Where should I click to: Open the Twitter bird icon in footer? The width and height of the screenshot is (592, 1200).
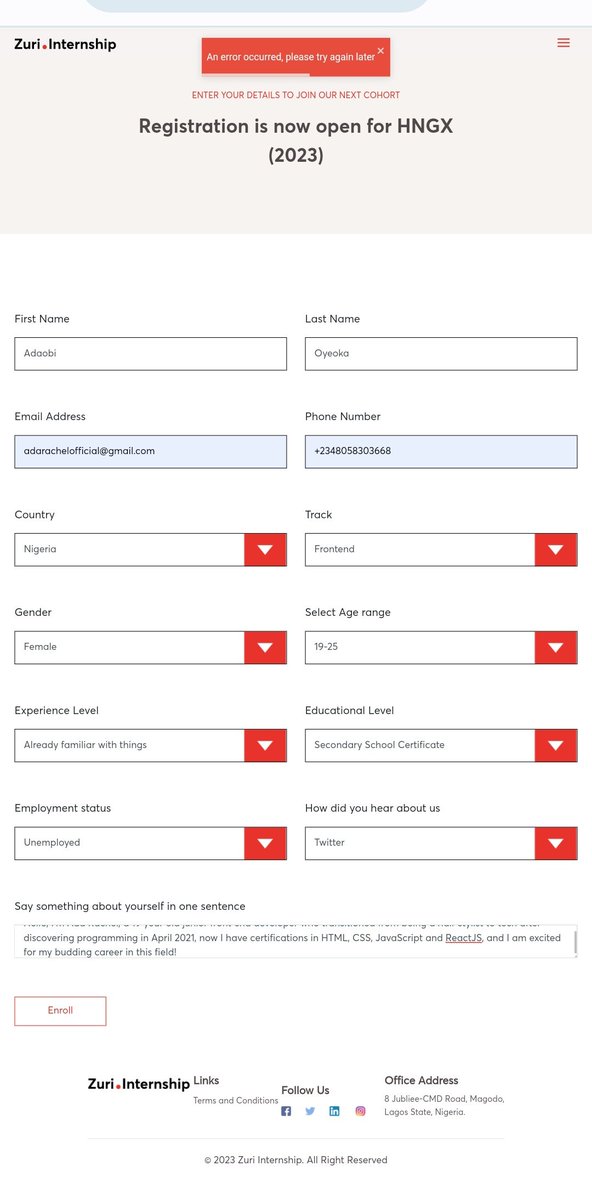[x=310, y=1111]
